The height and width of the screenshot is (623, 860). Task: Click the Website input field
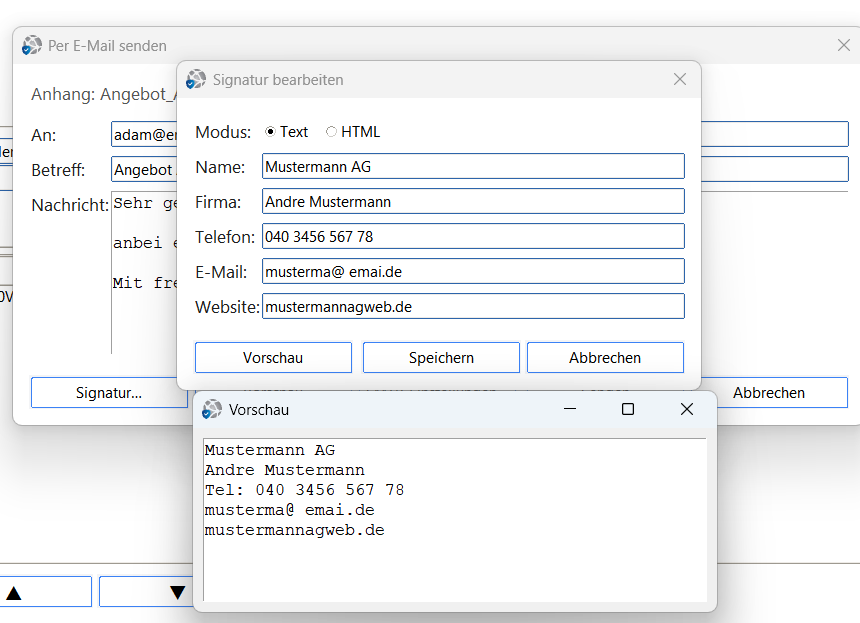click(473, 307)
